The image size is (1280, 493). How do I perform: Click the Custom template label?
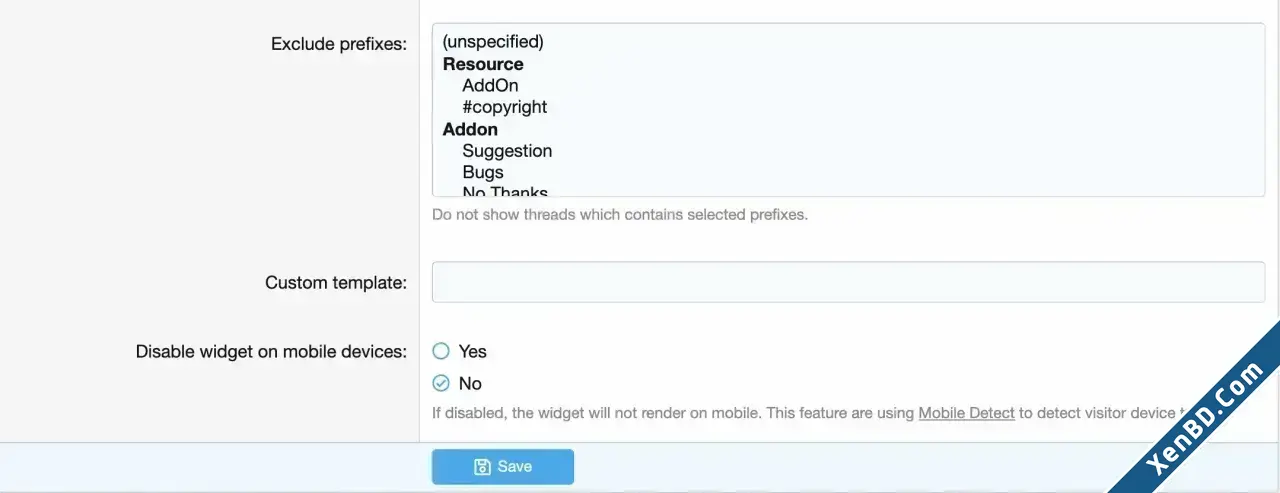(336, 283)
